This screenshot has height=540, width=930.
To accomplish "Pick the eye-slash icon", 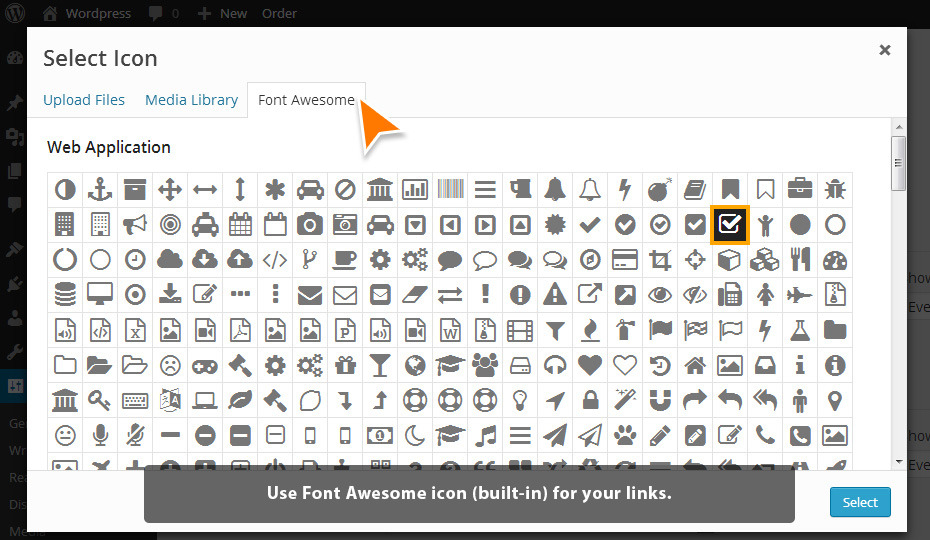I will point(695,295).
